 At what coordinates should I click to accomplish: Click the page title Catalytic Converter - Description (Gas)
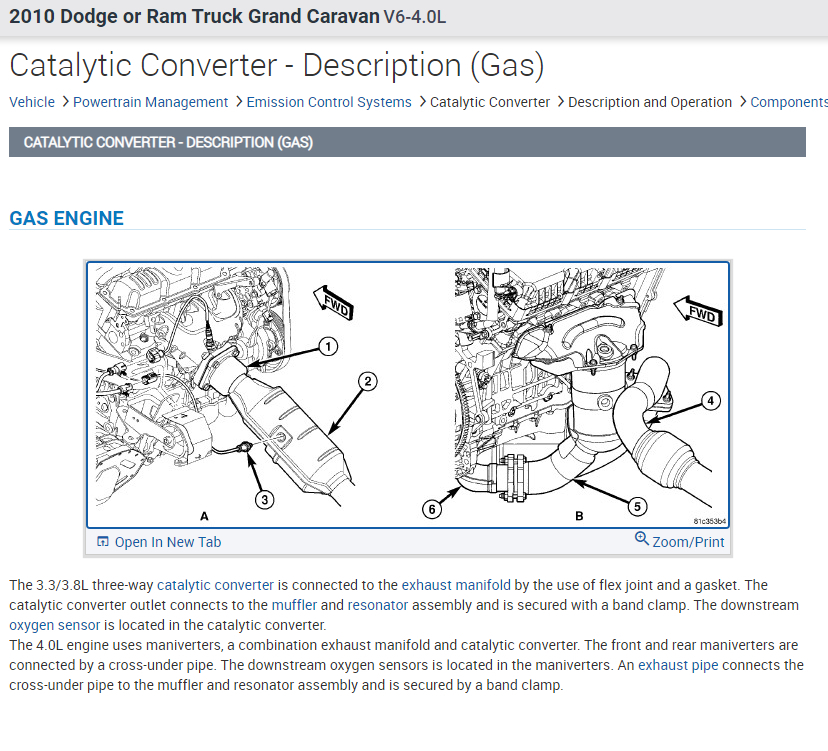tap(277, 65)
